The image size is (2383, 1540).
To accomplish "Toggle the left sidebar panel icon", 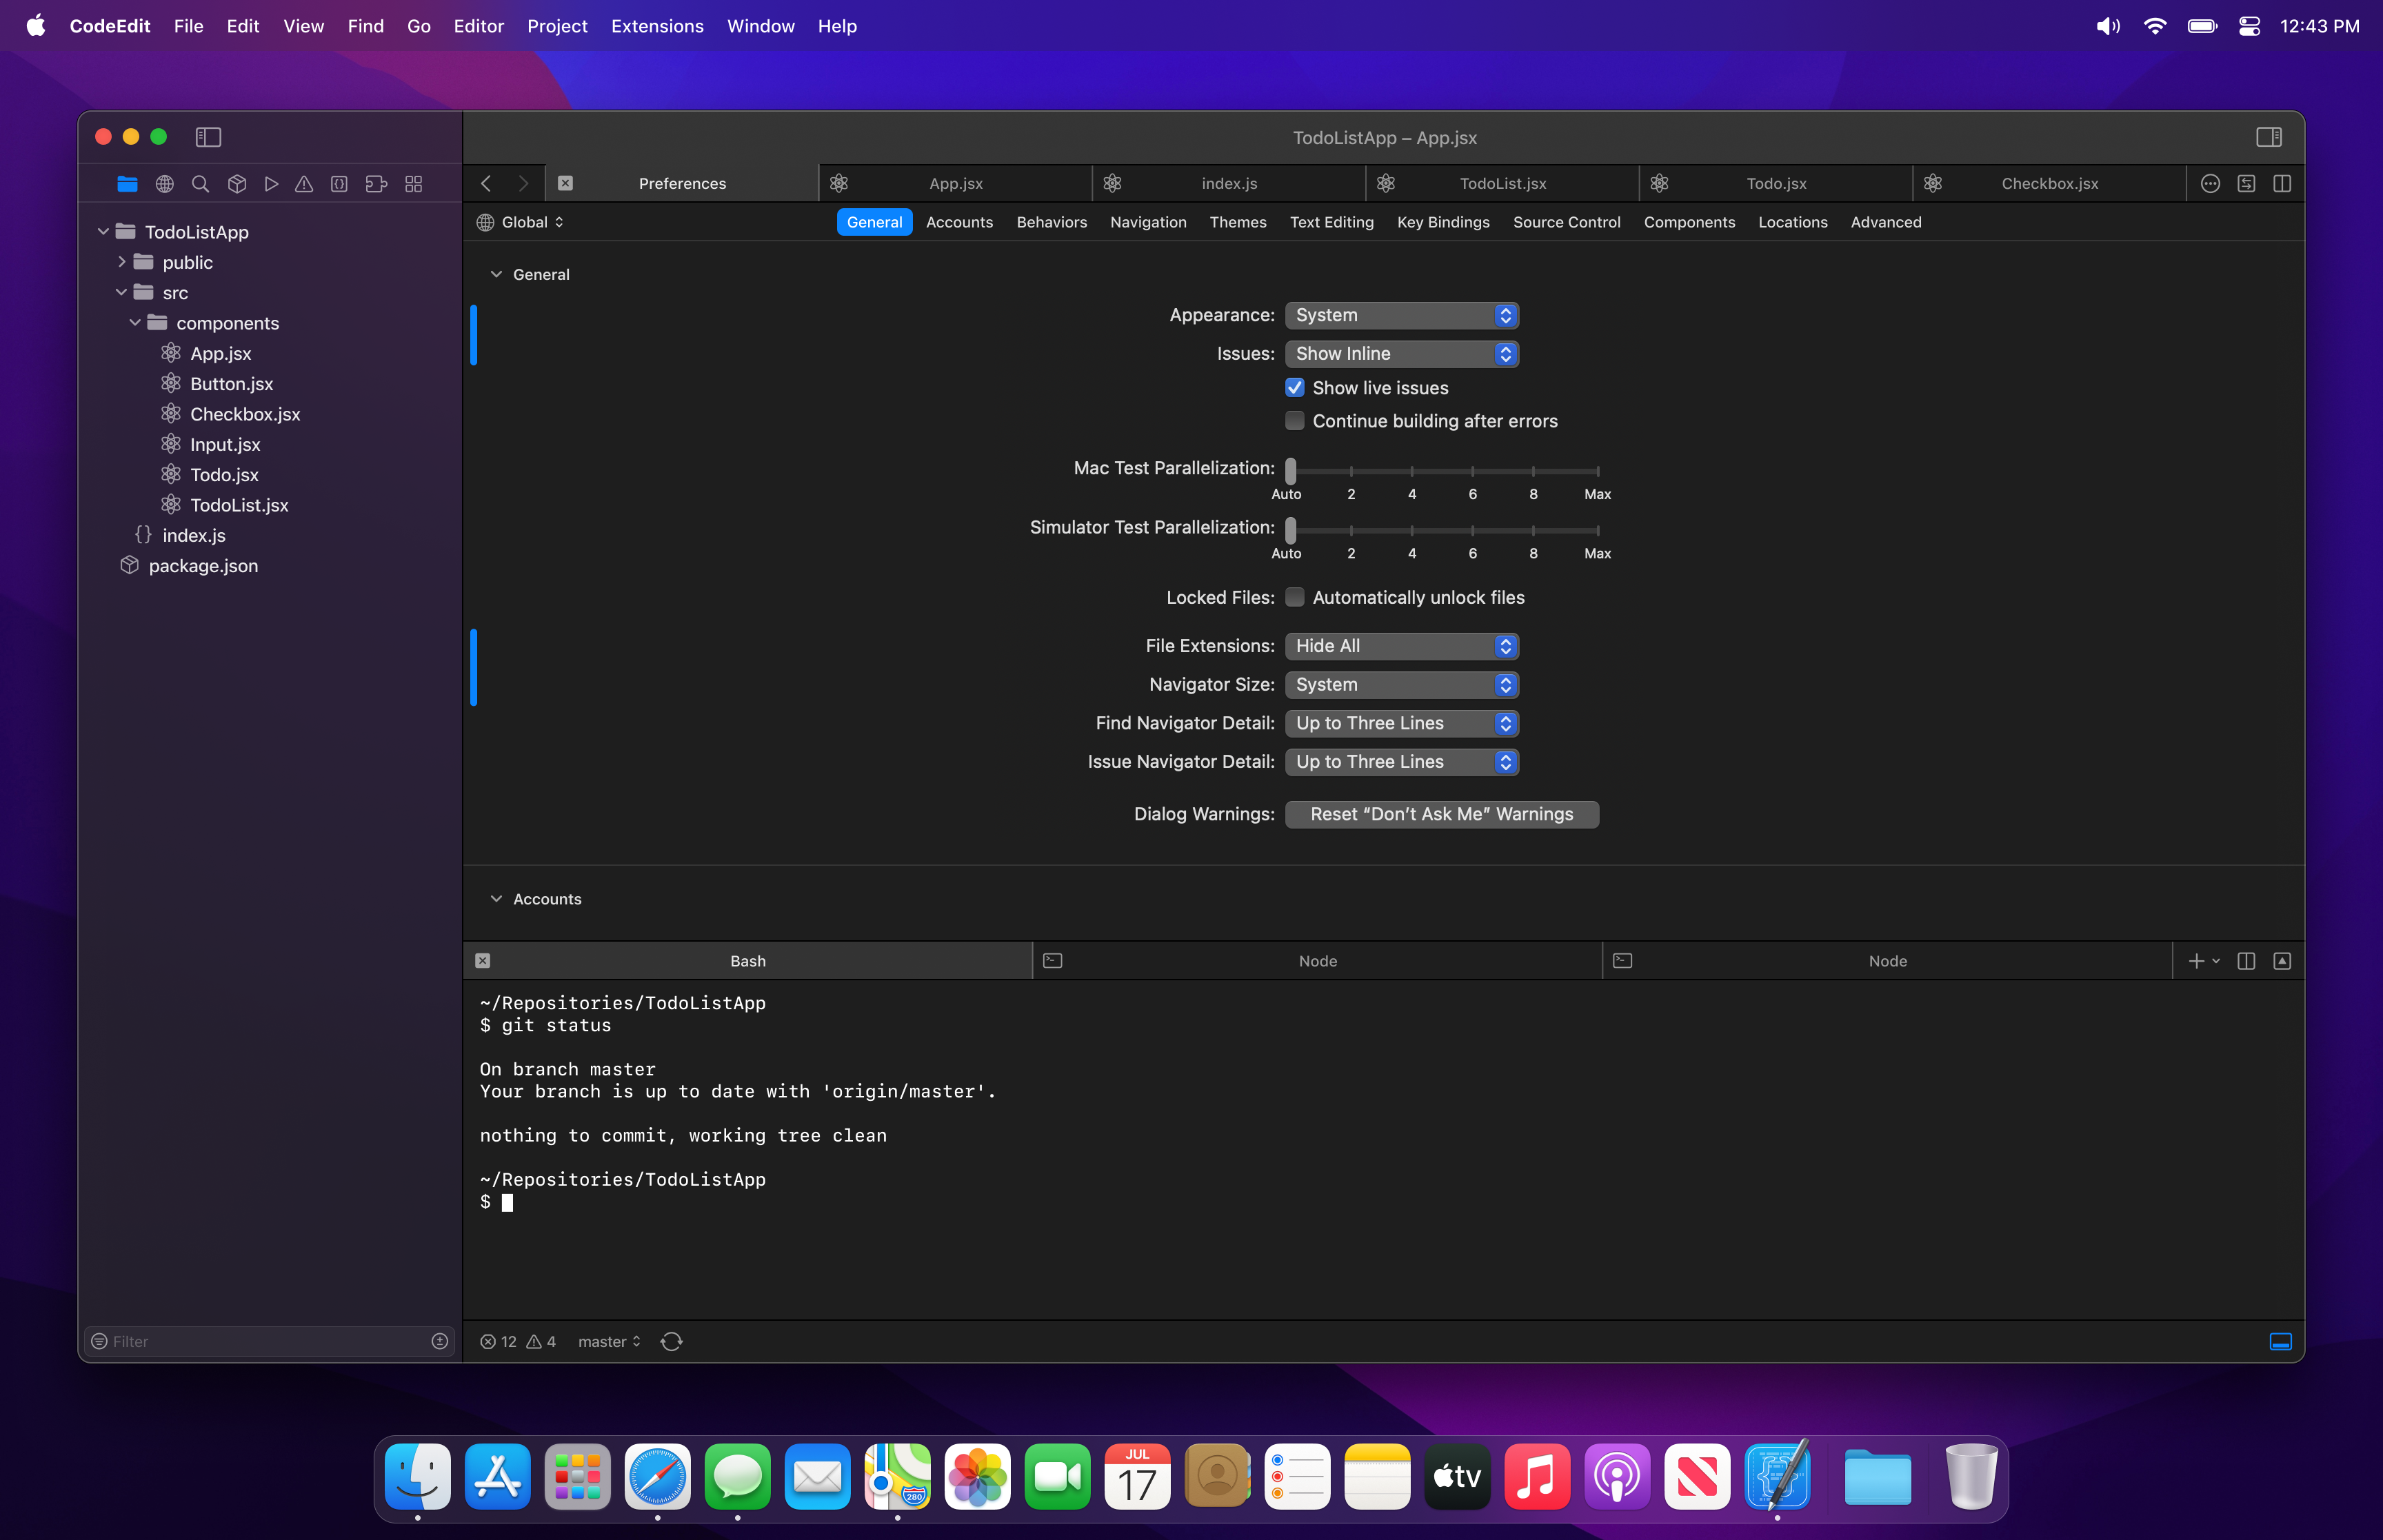I will point(208,137).
